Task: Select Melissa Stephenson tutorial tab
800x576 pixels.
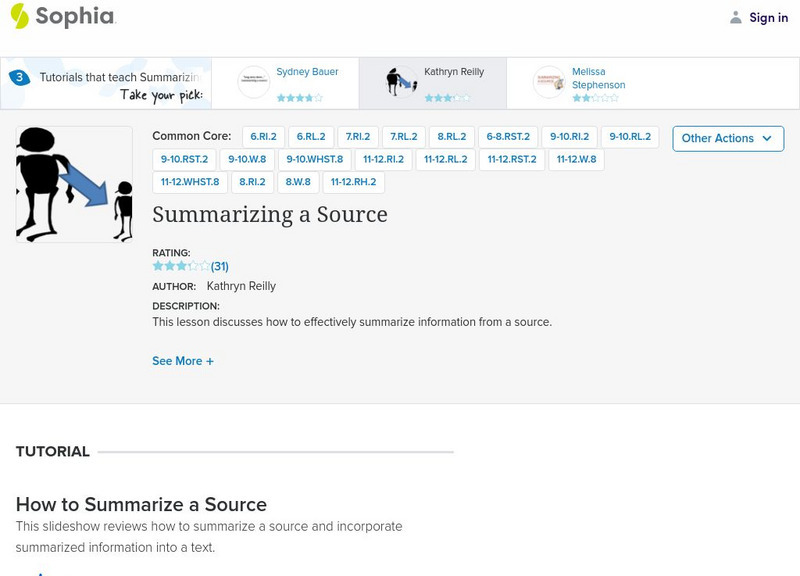Action: [x=581, y=83]
